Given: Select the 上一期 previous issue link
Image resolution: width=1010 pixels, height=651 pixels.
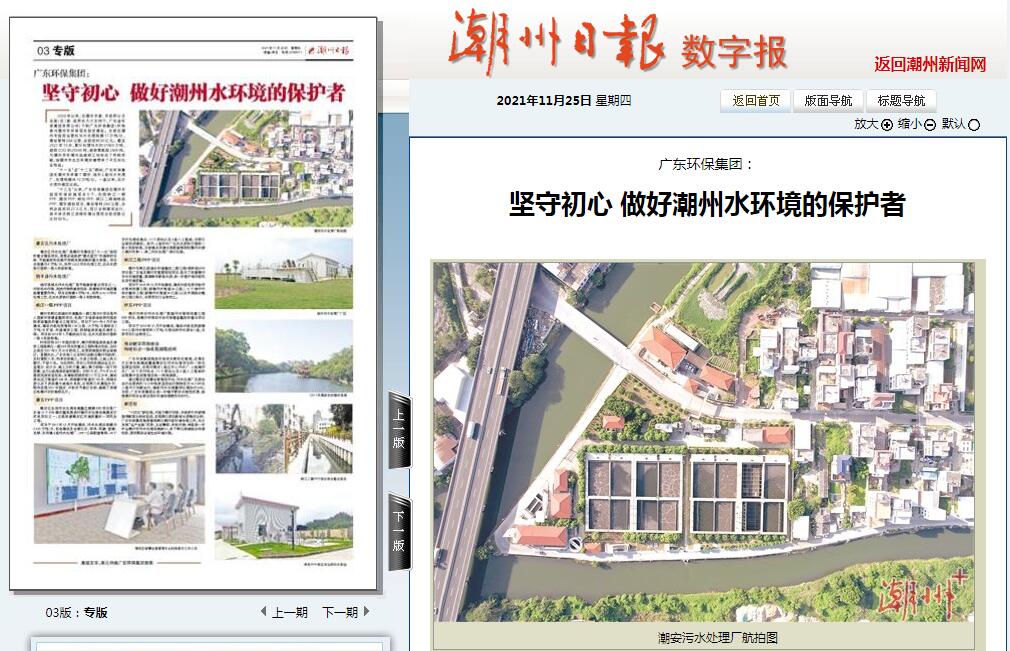Looking at the screenshot, I should click(x=289, y=612).
